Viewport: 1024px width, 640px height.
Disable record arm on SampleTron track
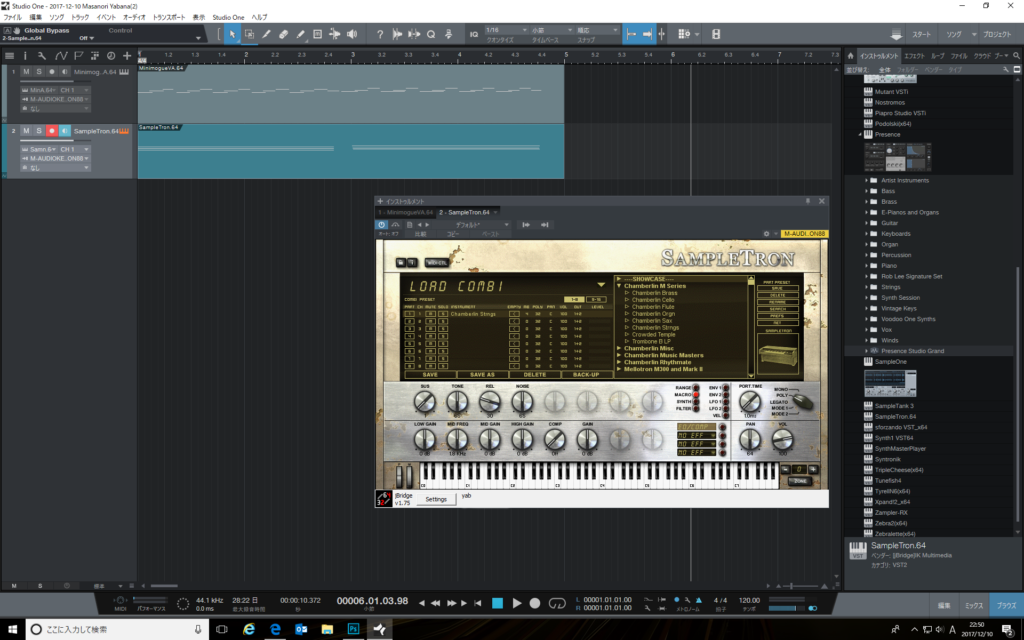(52, 131)
